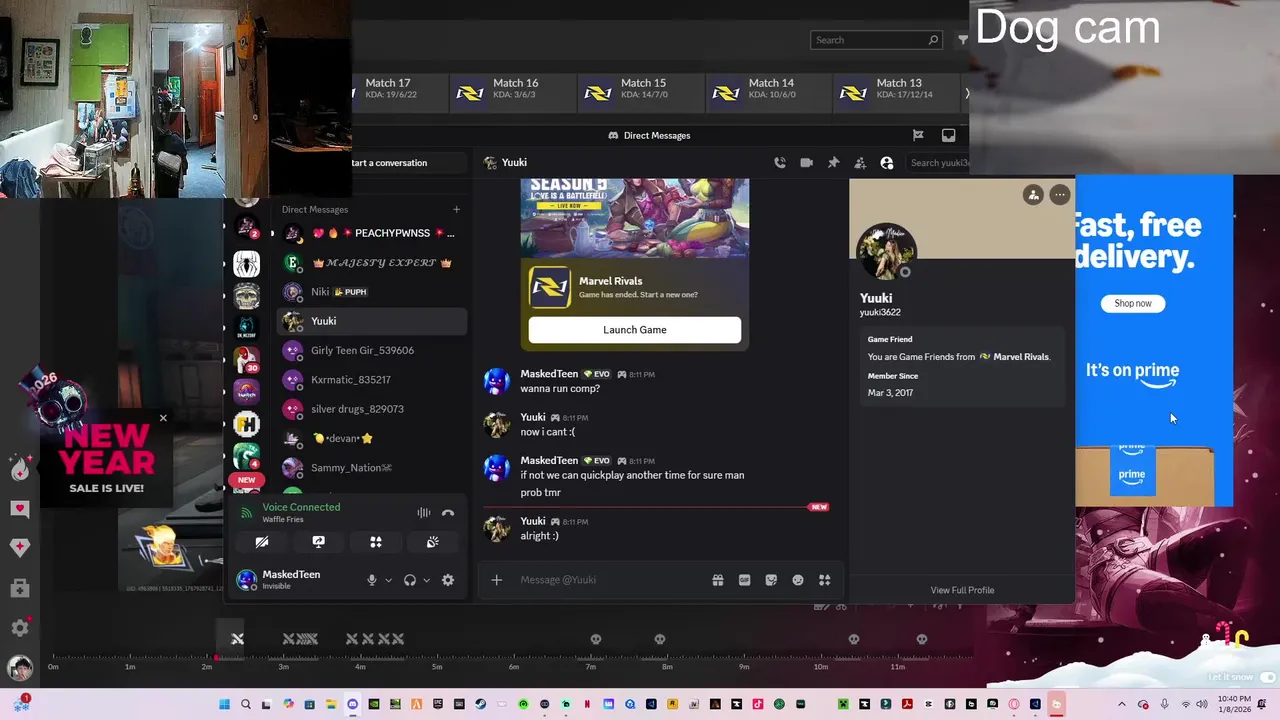1280x720 pixels.
Task: Open the flag icon beside the Discord inbox
Action: (x=918, y=135)
